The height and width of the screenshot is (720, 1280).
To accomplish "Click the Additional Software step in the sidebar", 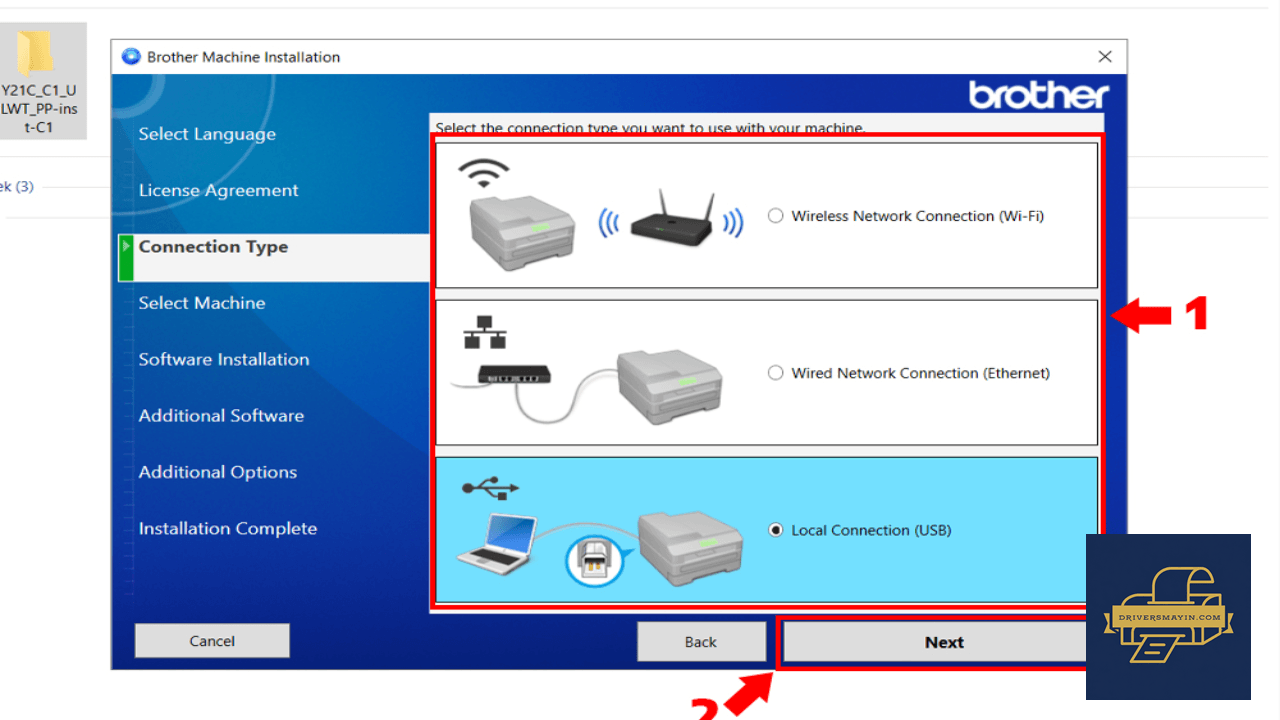I will (x=221, y=416).
